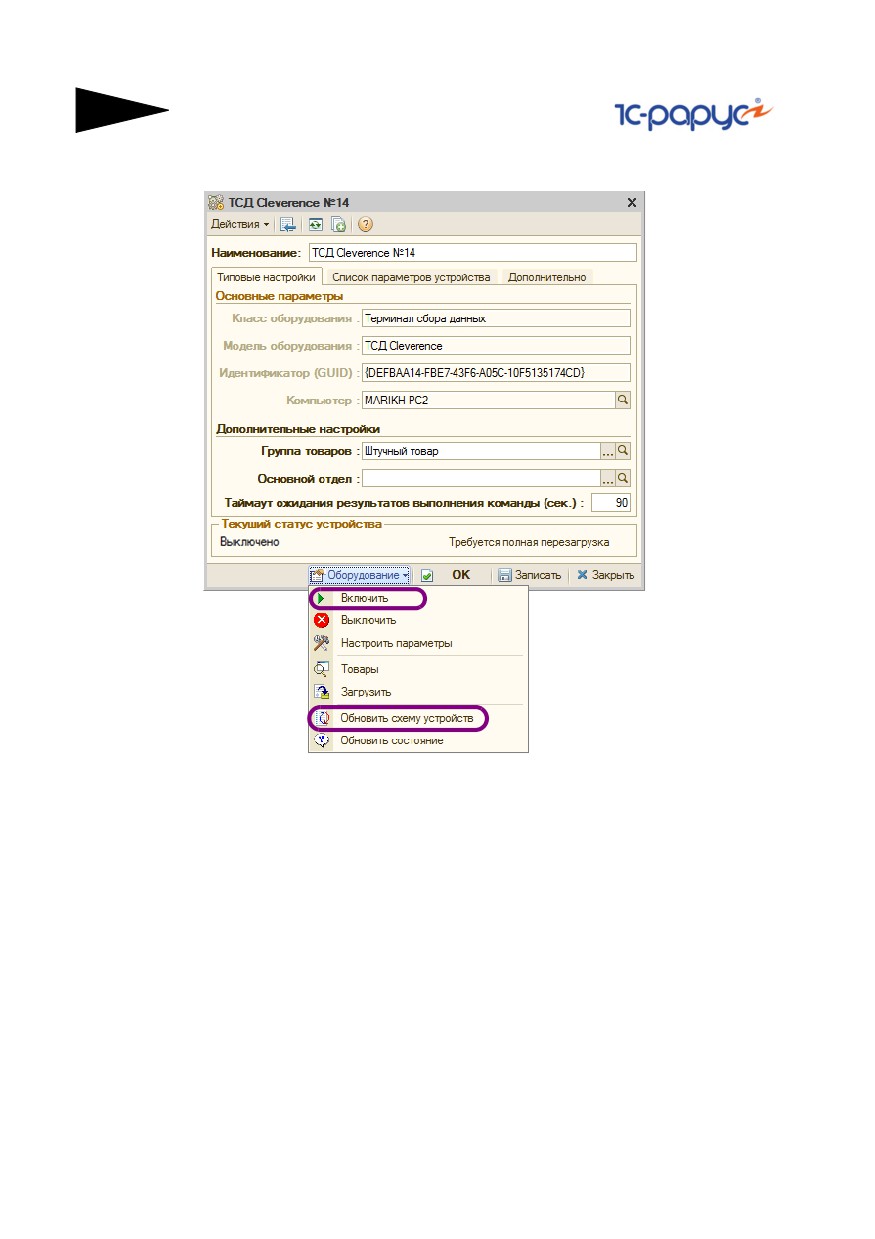Viewport: 875px width, 1239px height.
Task: Click the magnifier icon next to Основной отдел
Action: tap(623, 478)
